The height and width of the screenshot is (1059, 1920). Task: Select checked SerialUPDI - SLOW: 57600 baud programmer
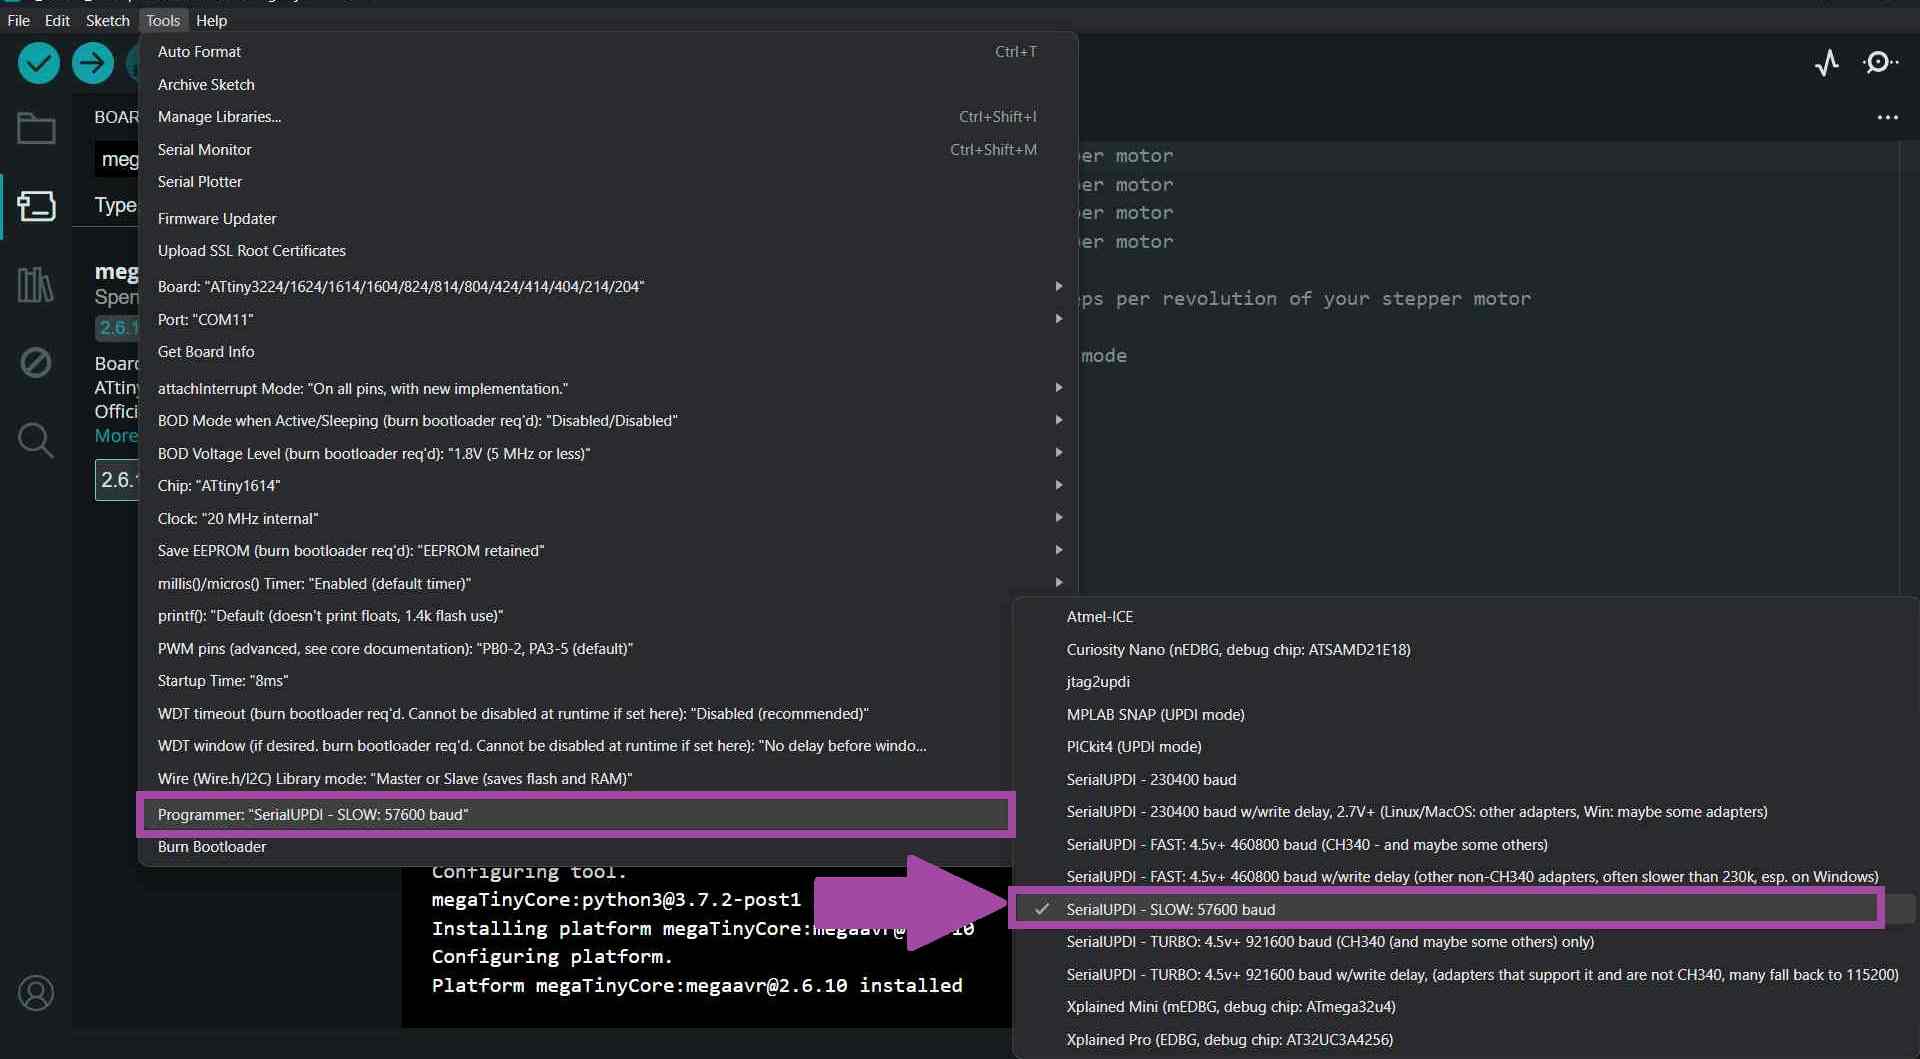pos(1170,909)
